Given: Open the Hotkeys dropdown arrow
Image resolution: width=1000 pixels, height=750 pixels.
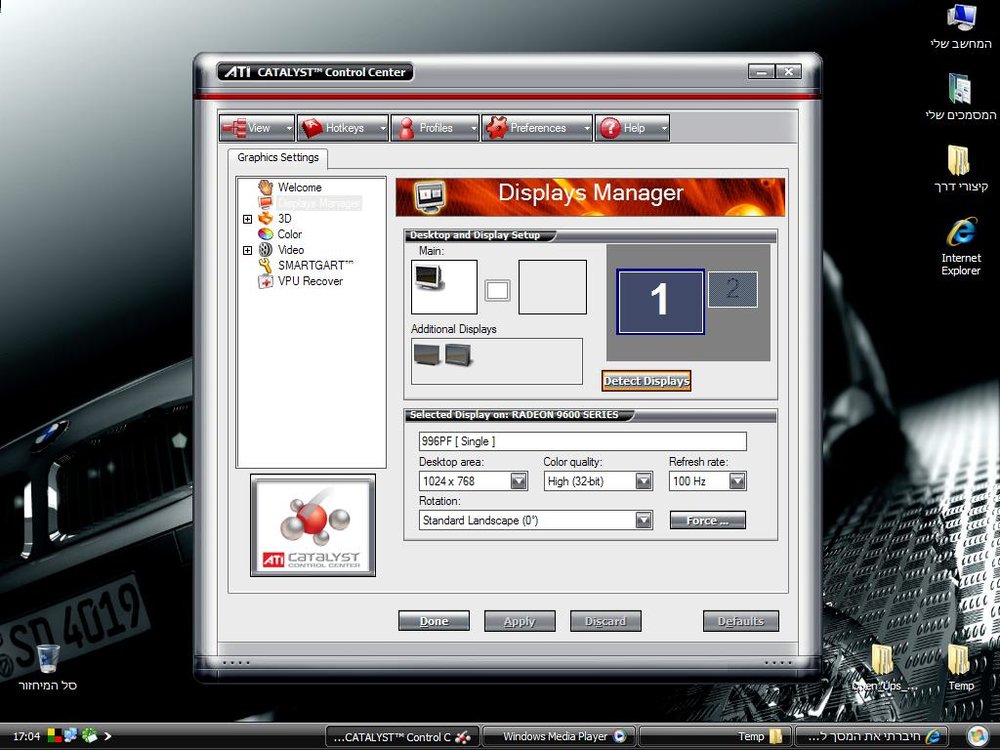Looking at the screenshot, I should pyautogui.click(x=383, y=129).
